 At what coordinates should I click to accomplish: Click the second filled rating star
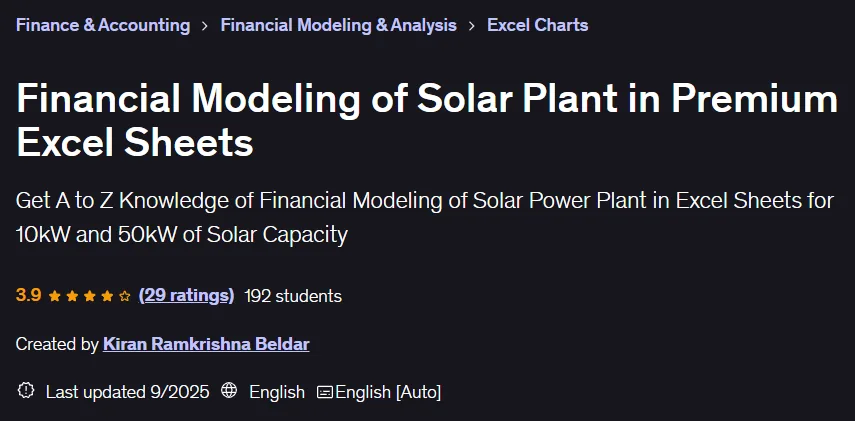(x=72, y=296)
